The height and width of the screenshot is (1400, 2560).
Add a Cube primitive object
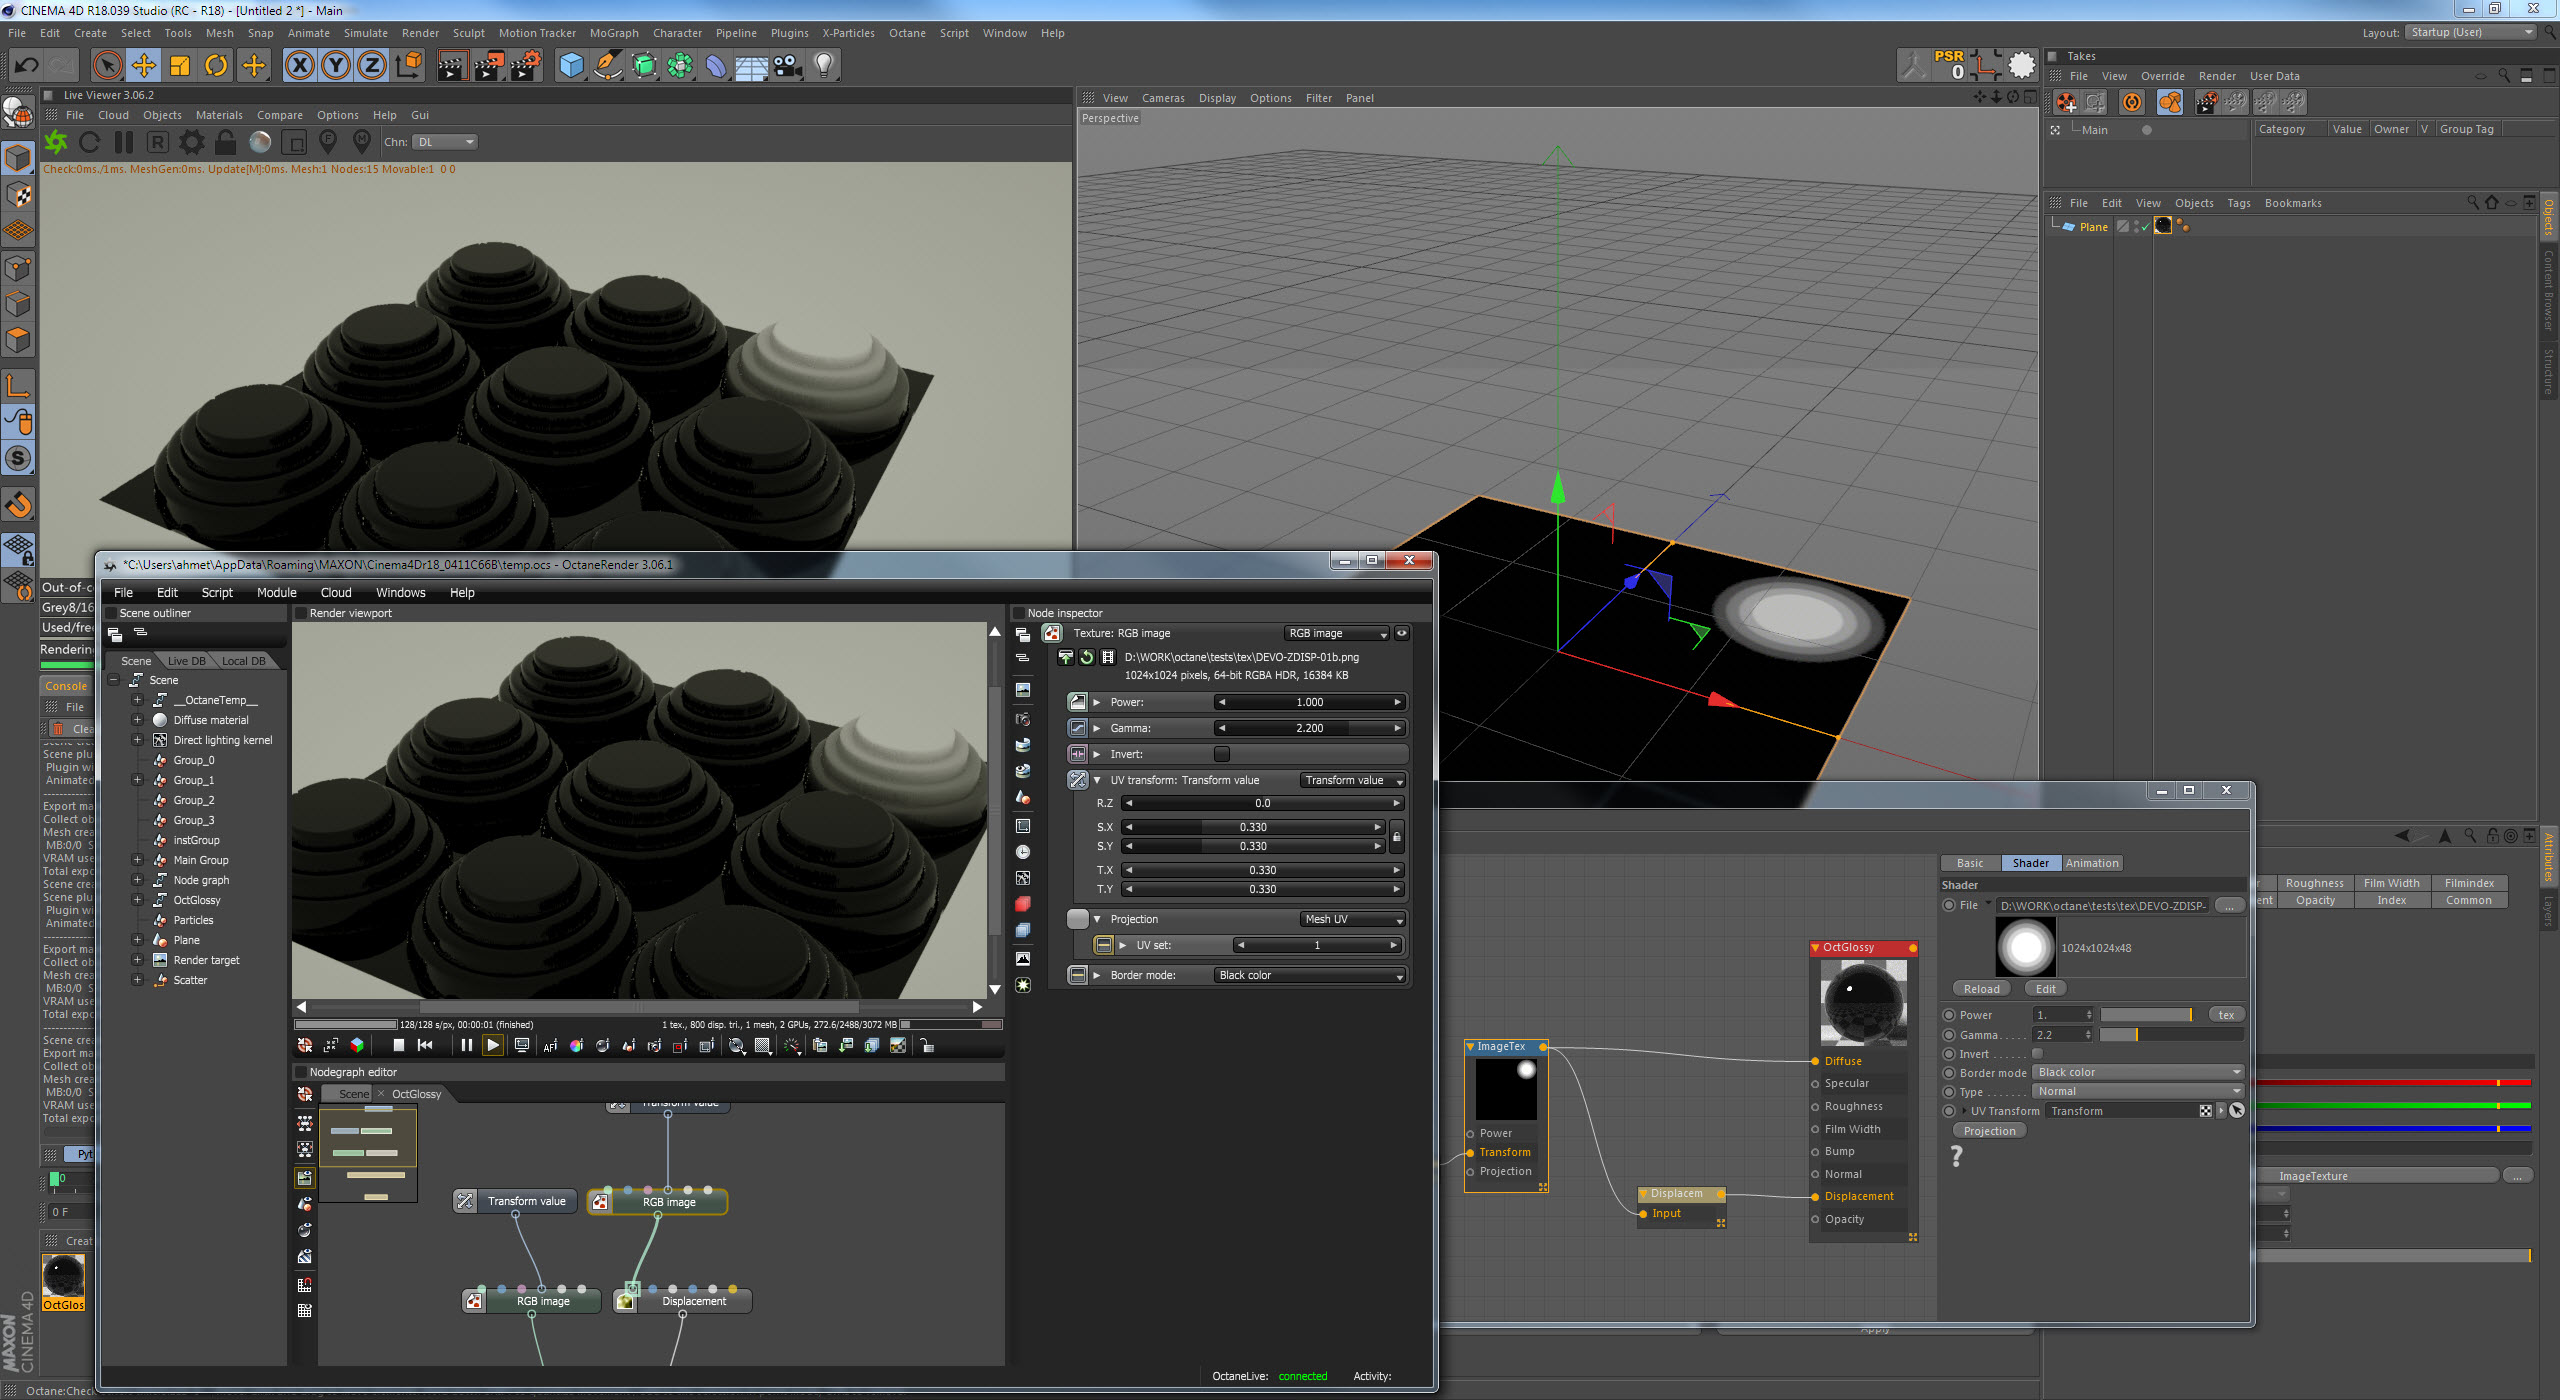(x=571, y=66)
